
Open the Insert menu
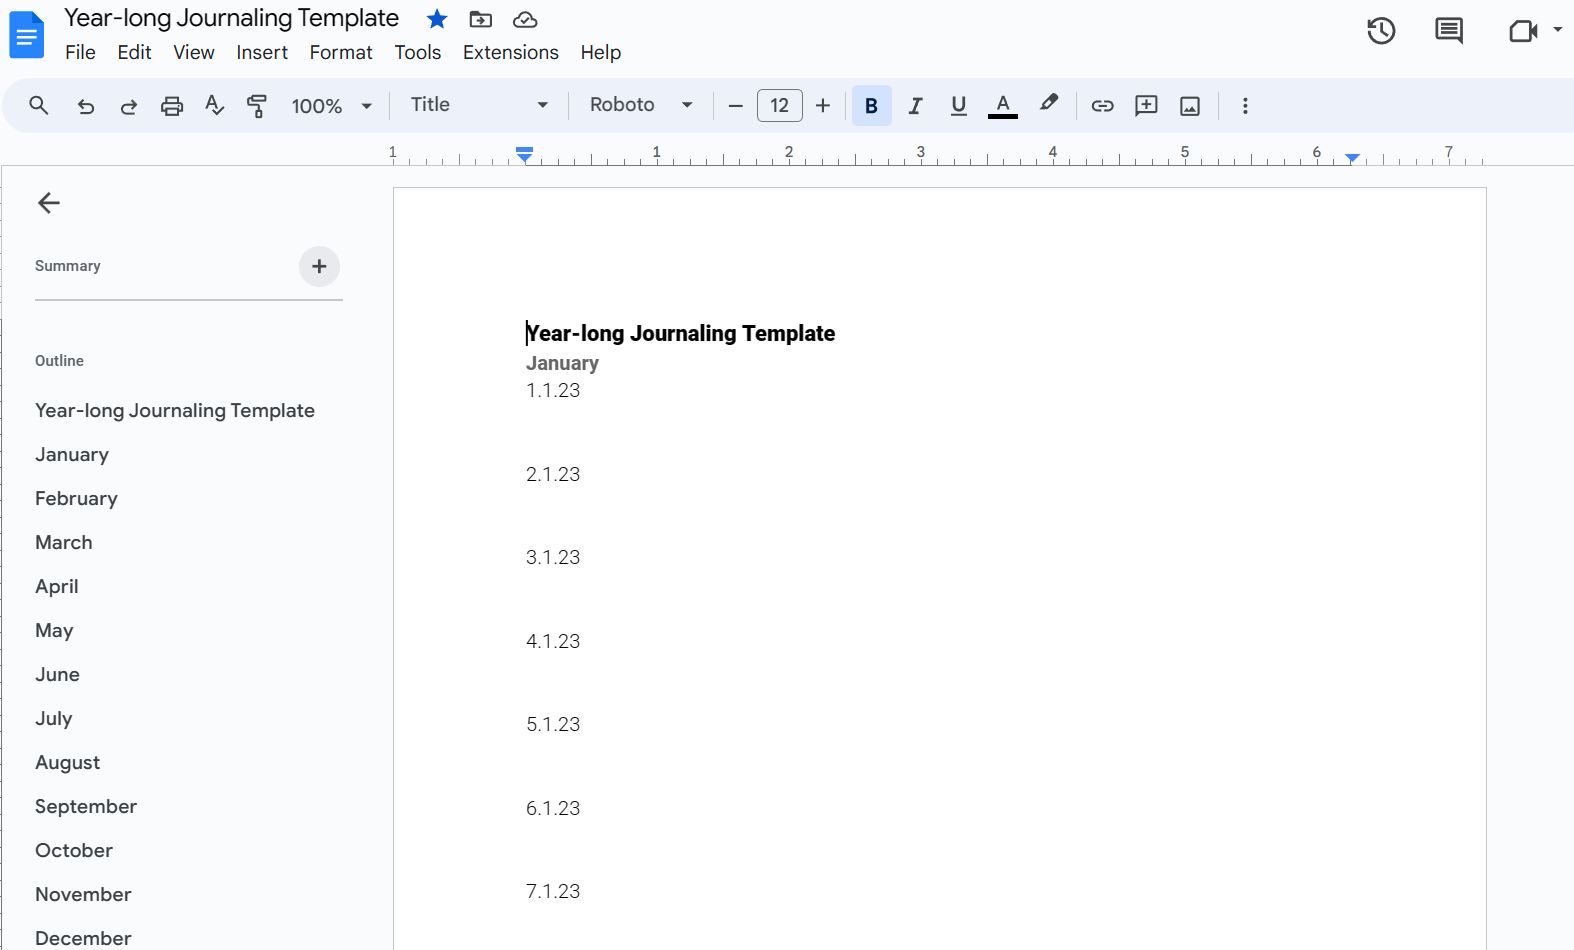click(x=262, y=52)
